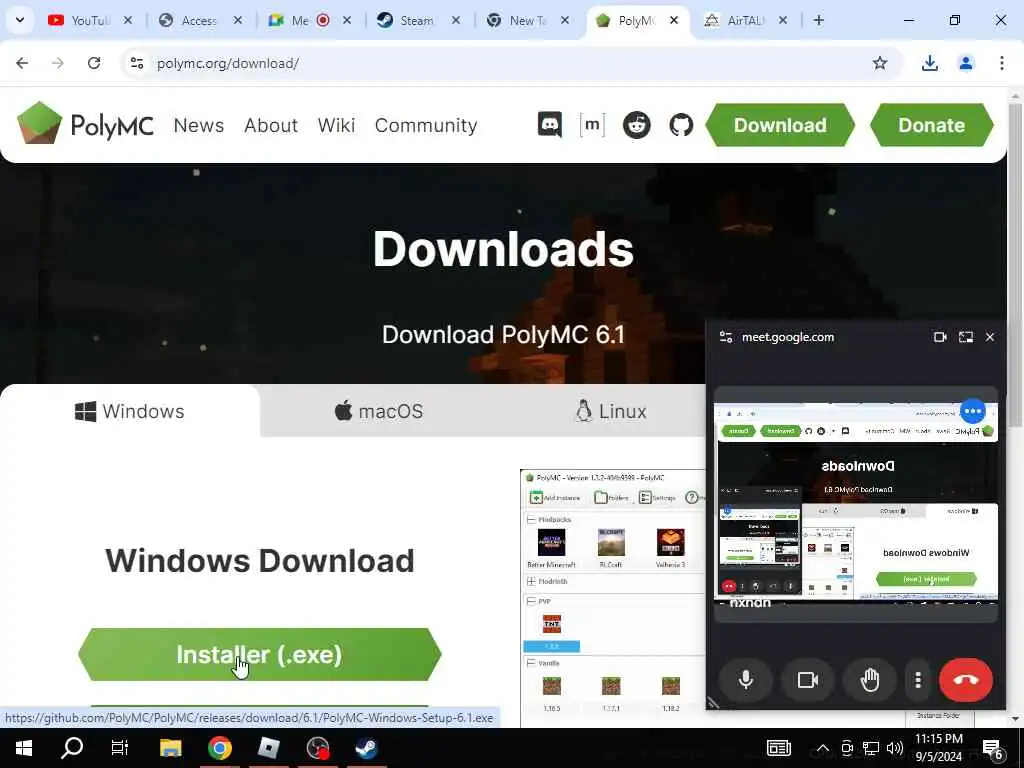The width and height of the screenshot is (1024, 768).
Task: Open Task View on taskbar
Action: pos(120,748)
